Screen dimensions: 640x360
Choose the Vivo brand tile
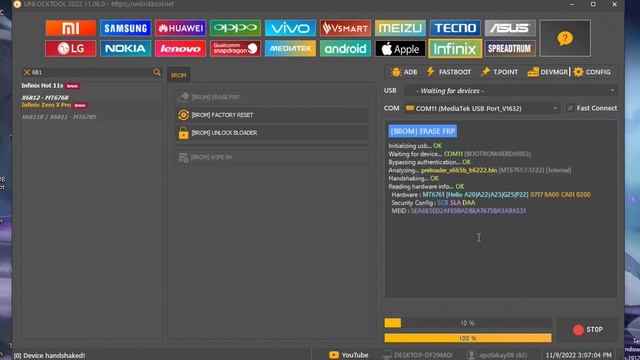[x=290, y=28]
